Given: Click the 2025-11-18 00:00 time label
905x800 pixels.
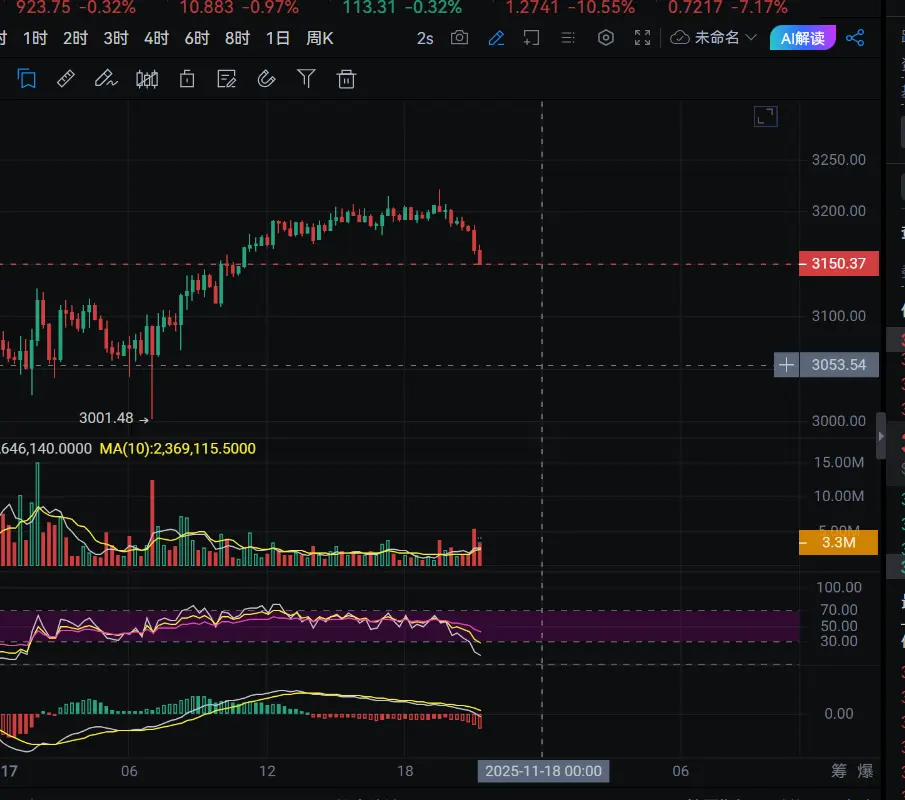Looking at the screenshot, I should pos(543,771).
